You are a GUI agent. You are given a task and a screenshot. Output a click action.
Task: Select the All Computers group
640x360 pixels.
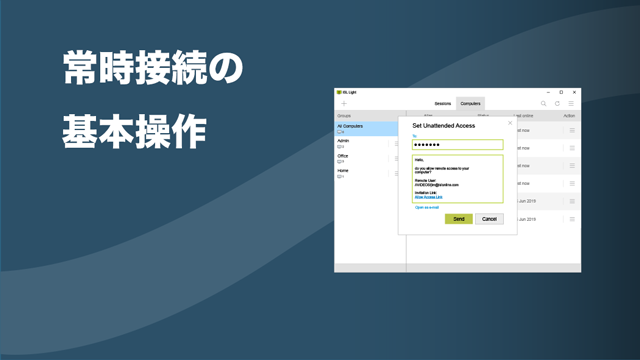pos(366,129)
